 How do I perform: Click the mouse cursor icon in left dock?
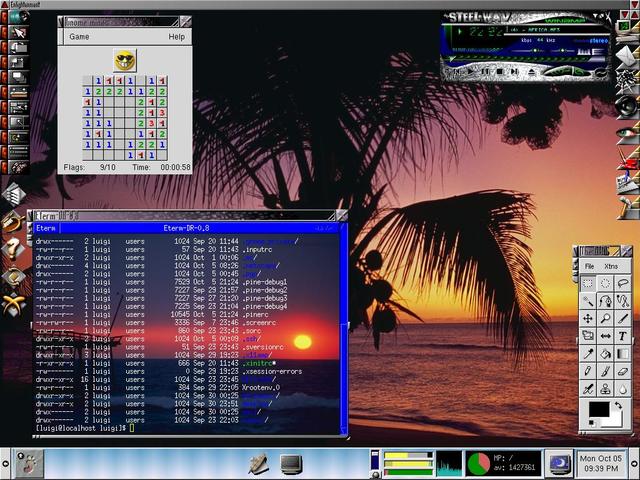click(18, 32)
